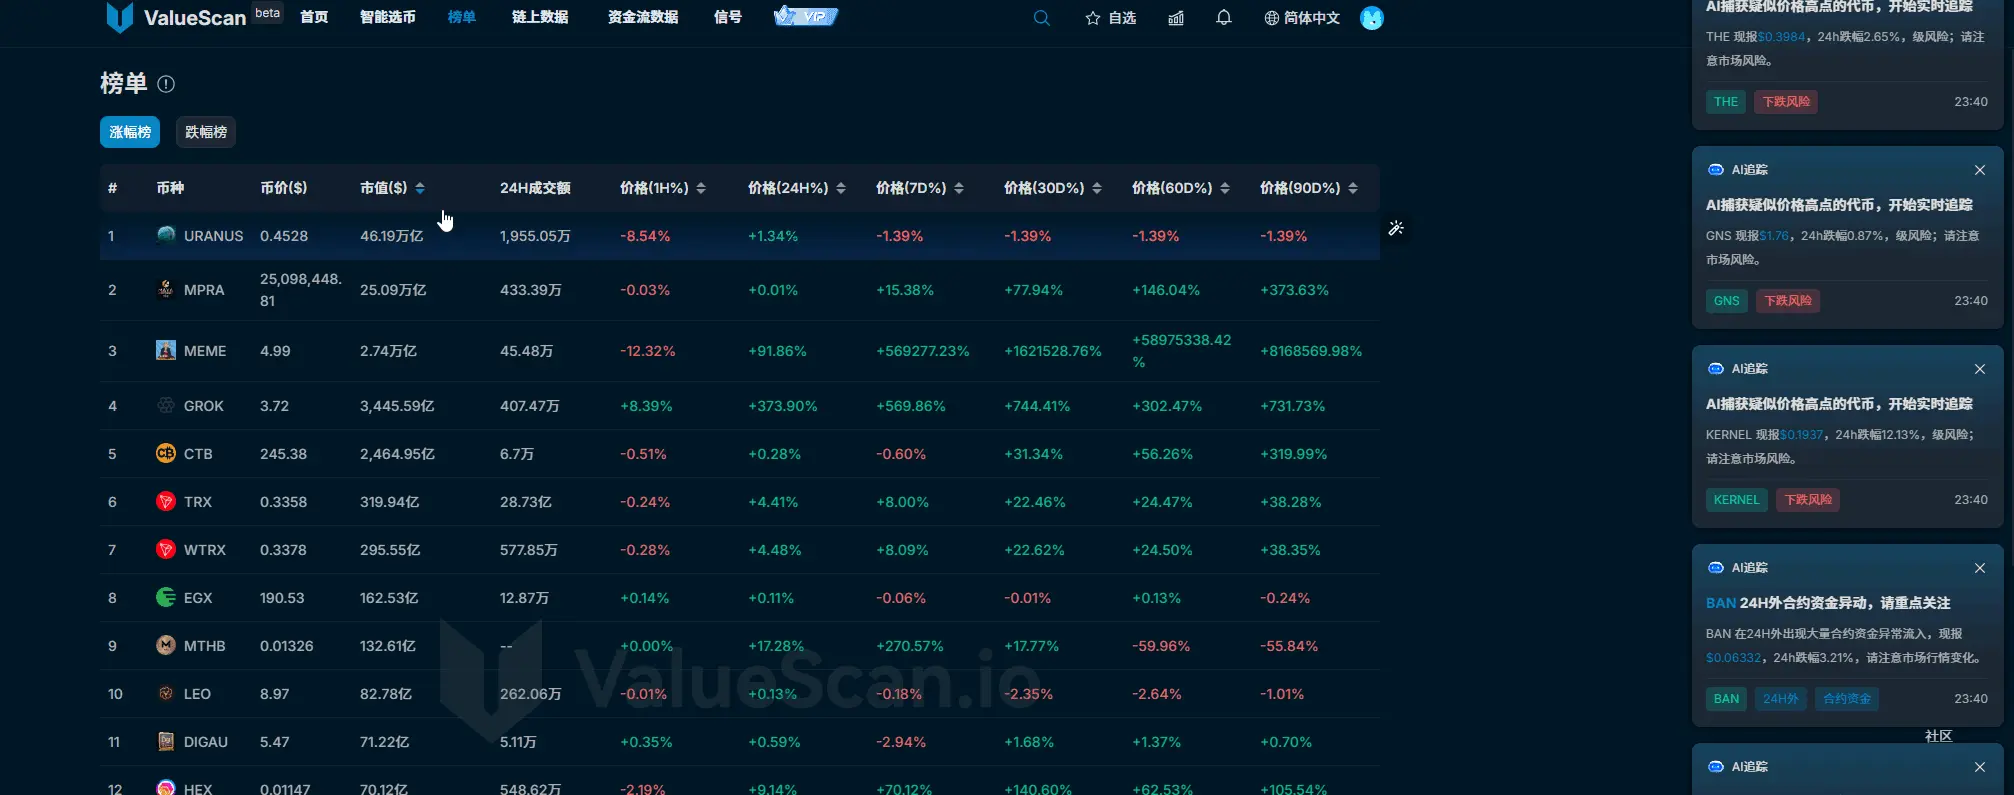Open 智能选币 menu item

coord(388,17)
